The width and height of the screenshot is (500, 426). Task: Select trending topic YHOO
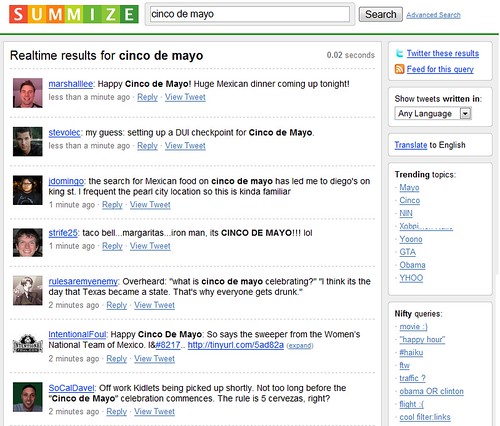(411, 278)
